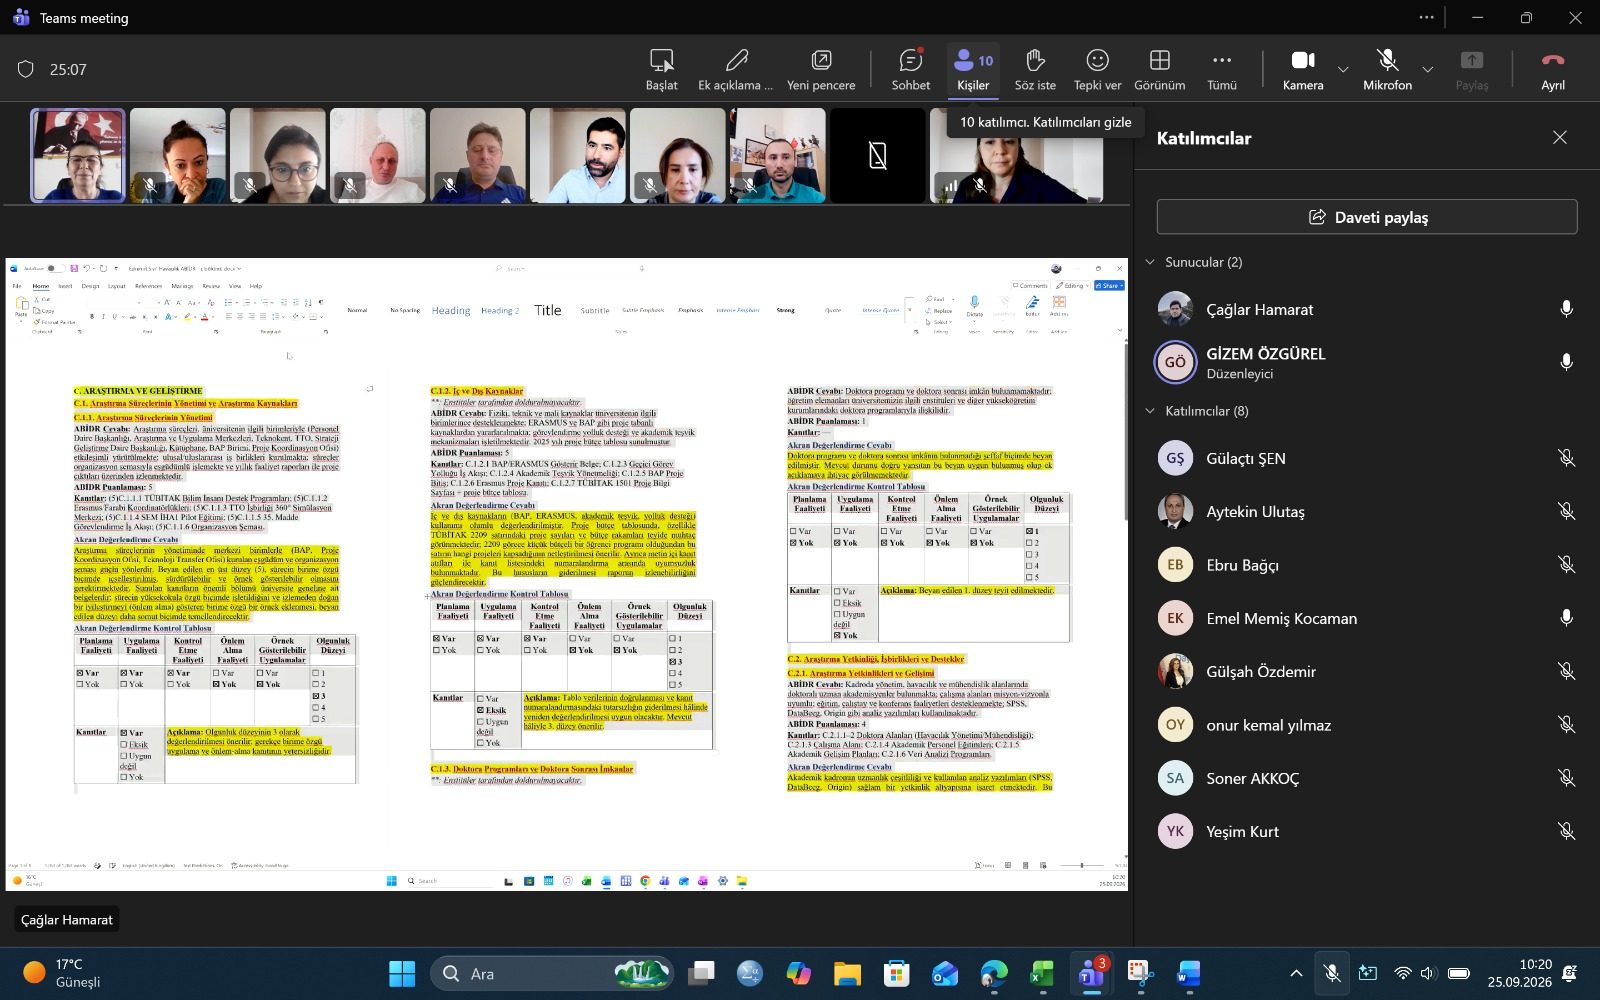Click Başlat to start shared content
Image resolution: width=1600 pixels, height=1000 pixels.
(x=661, y=70)
